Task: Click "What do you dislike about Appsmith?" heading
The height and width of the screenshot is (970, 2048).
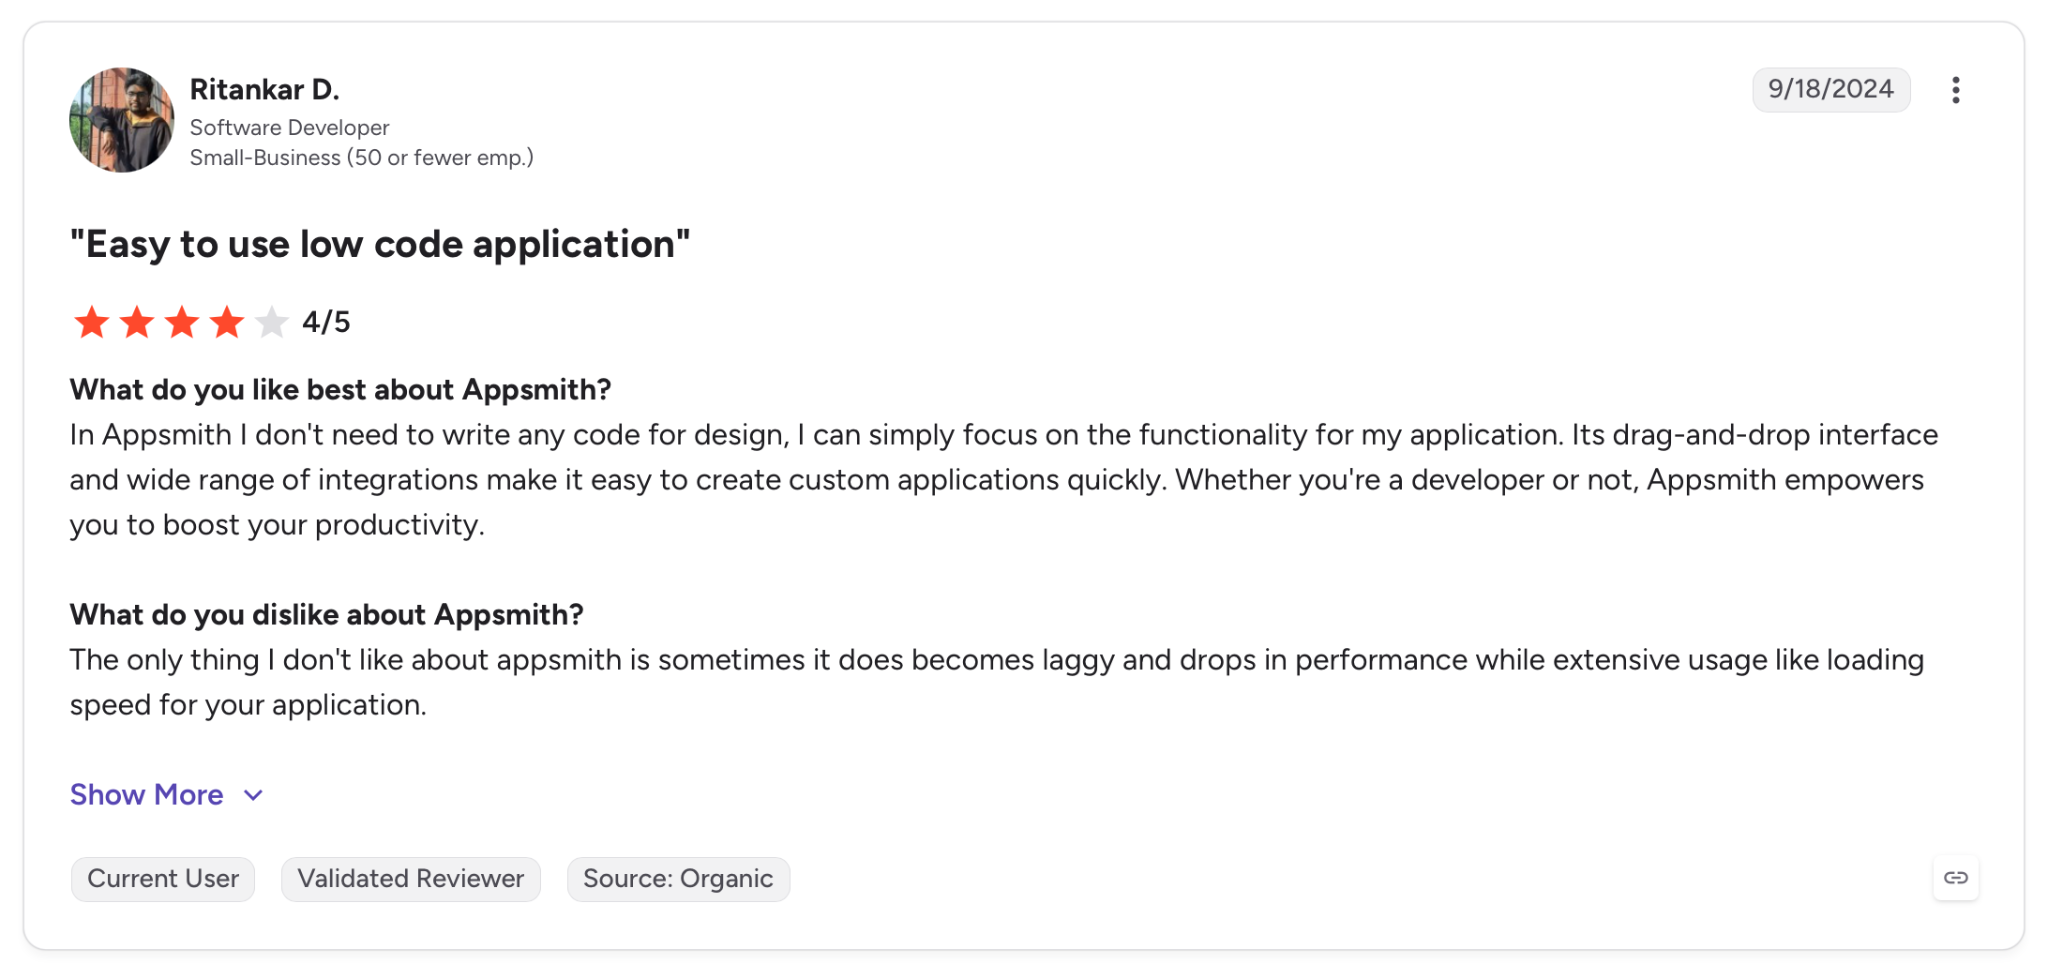Action: pos(326,614)
